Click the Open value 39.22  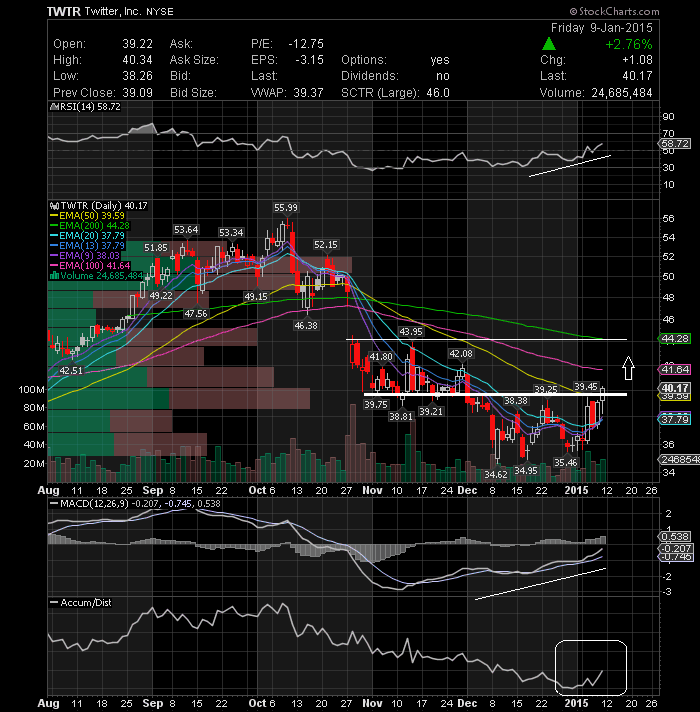pyautogui.click(x=137, y=44)
